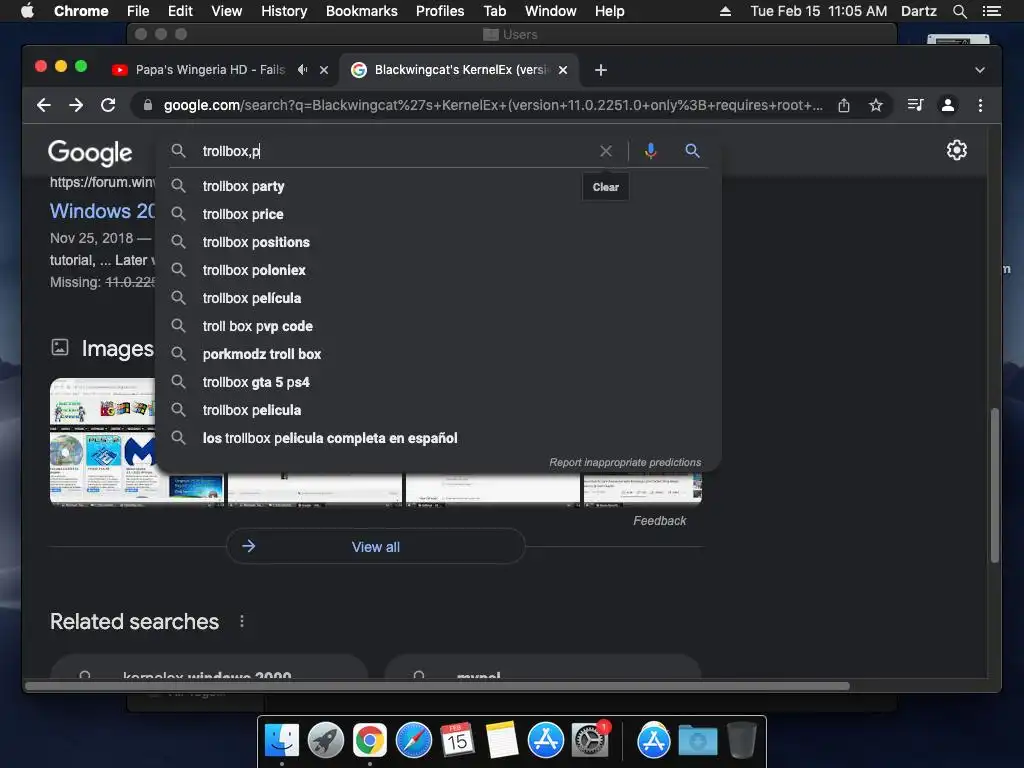The height and width of the screenshot is (768, 1024).
Task: Open a new tab with plus button
Action: click(x=601, y=70)
